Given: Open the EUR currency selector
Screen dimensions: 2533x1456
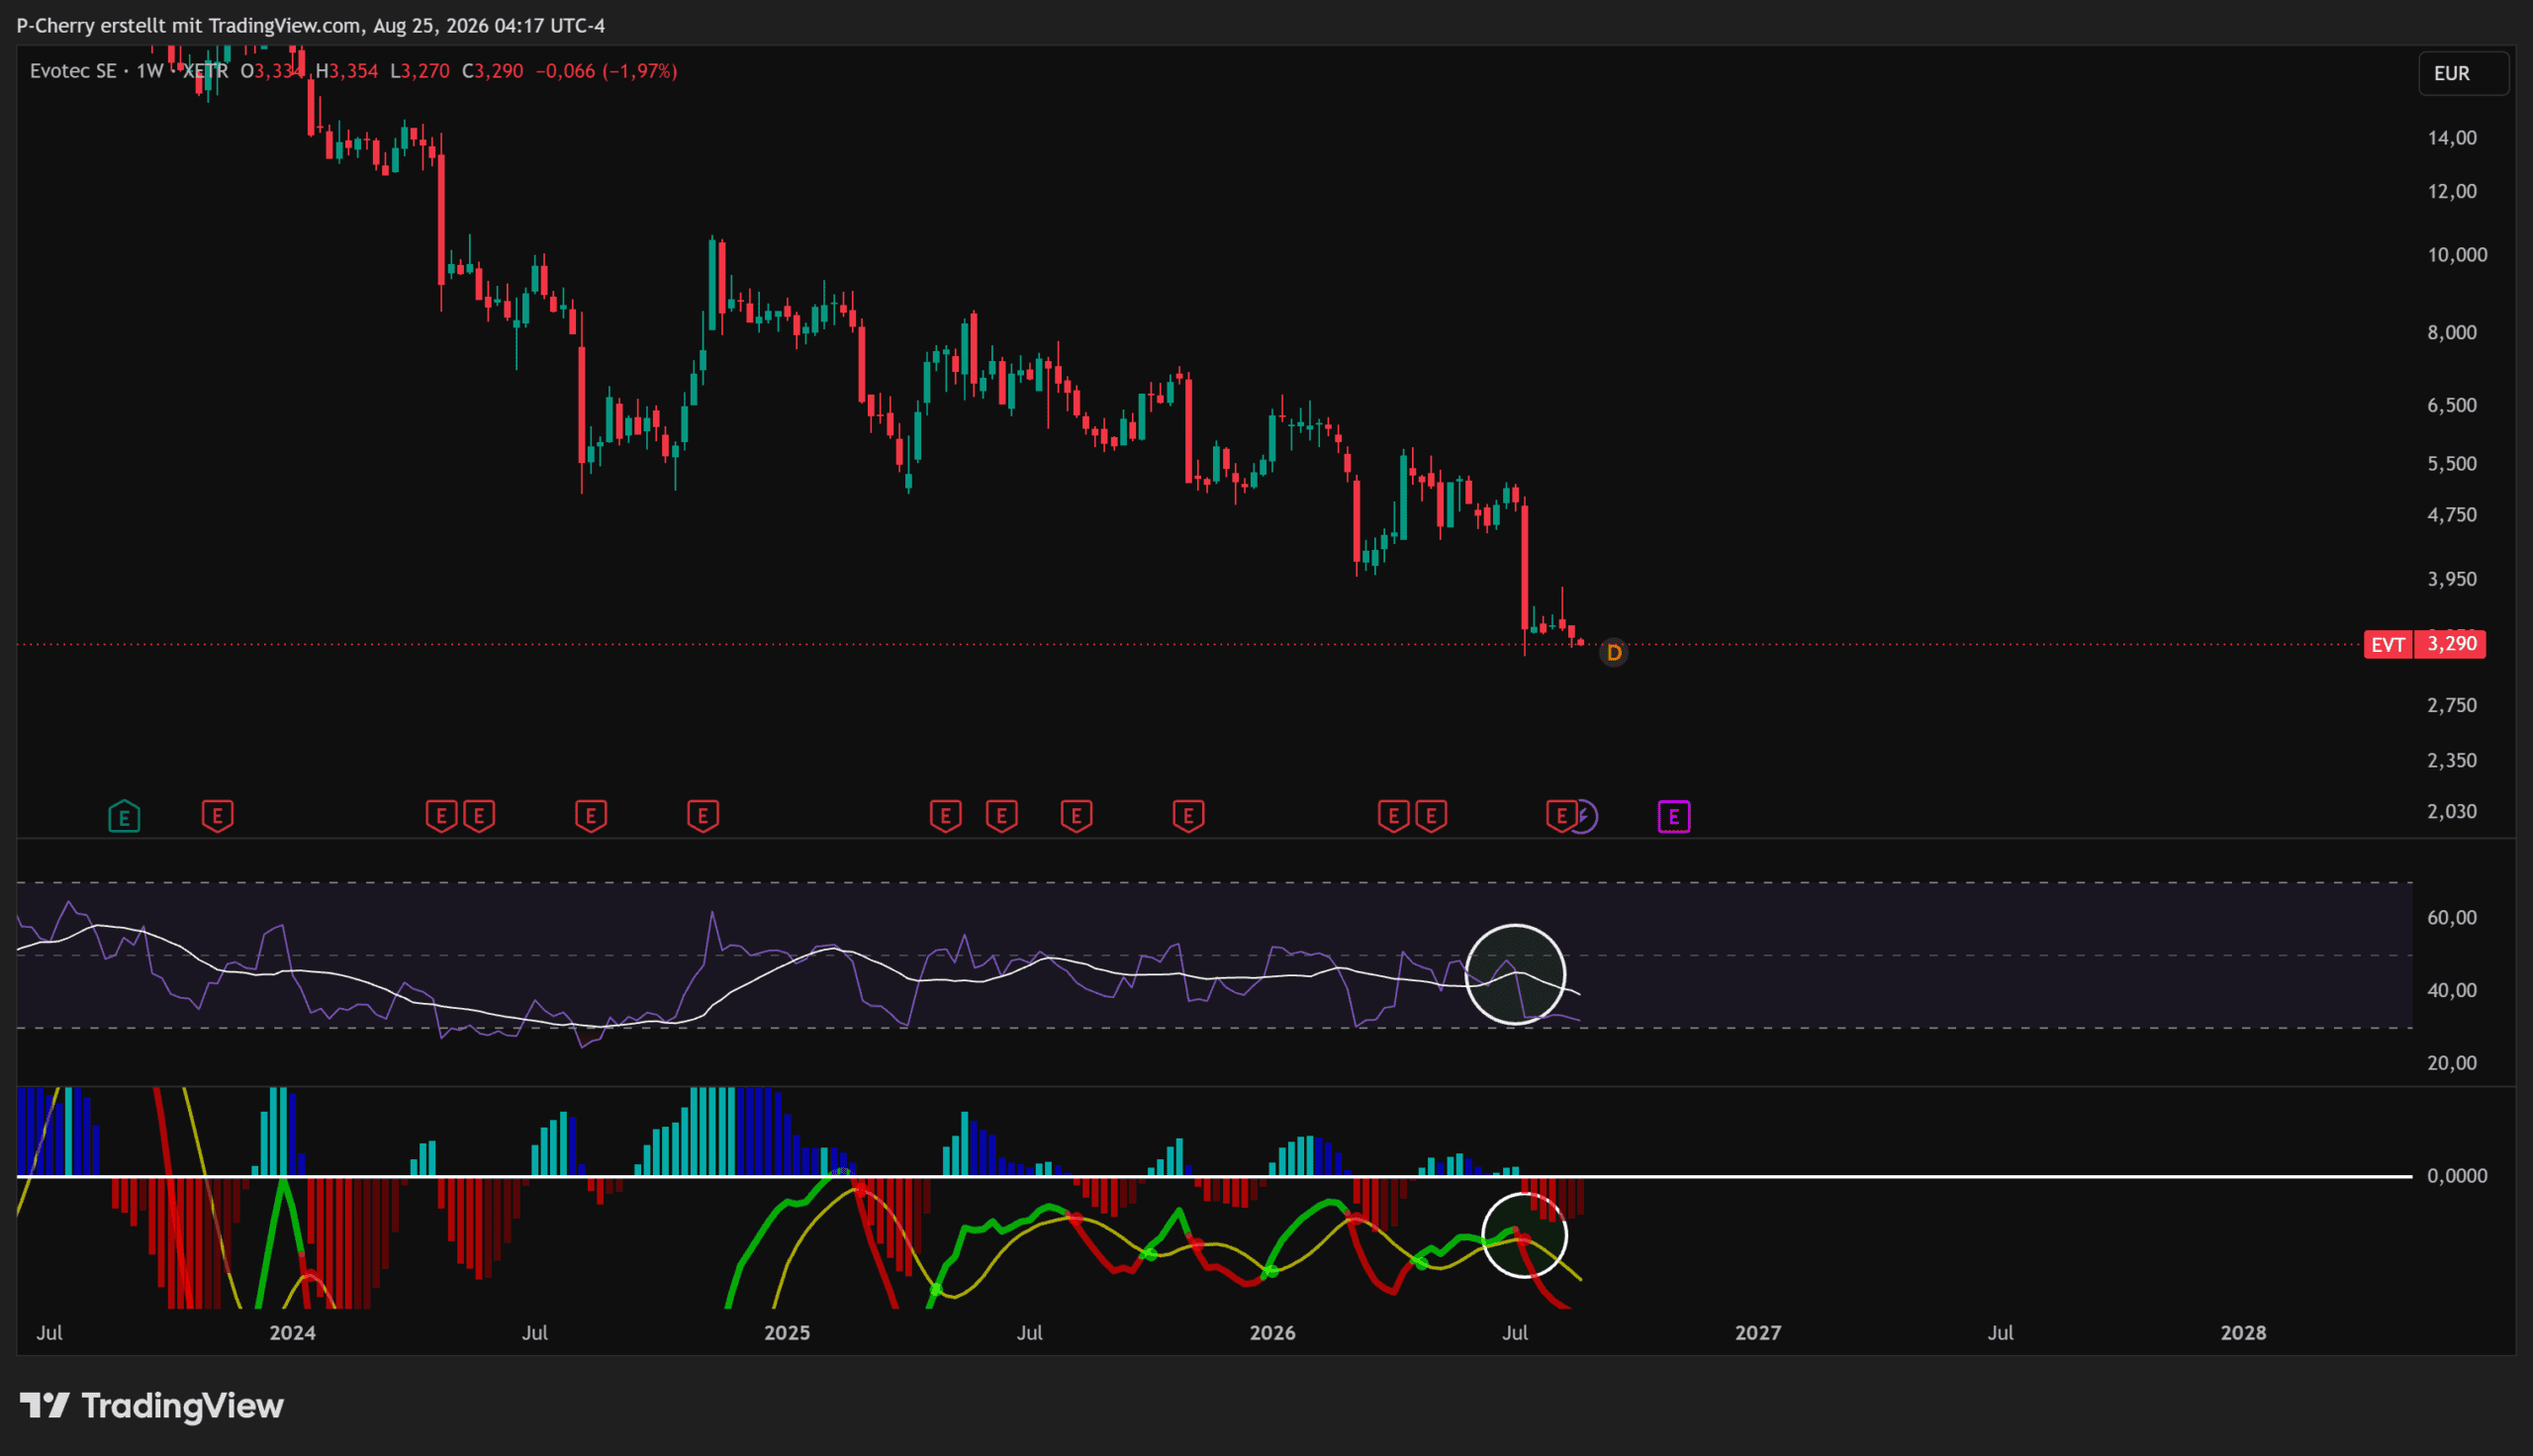Looking at the screenshot, I should [2463, 73].
